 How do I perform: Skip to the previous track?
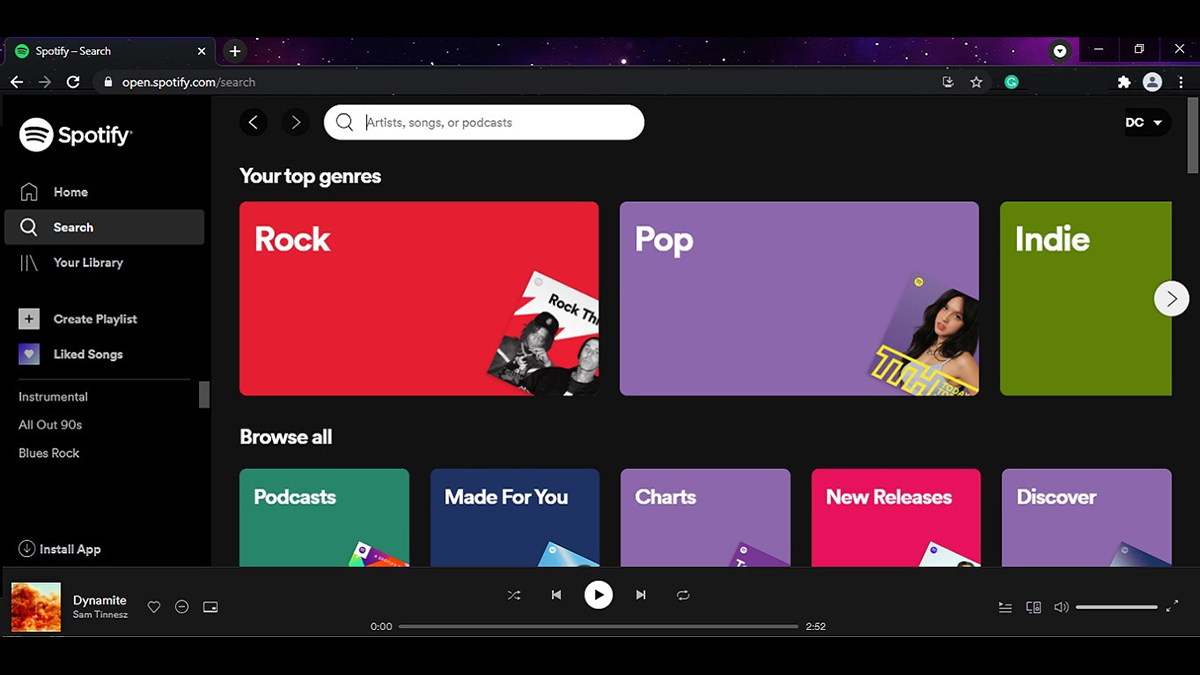556,595
